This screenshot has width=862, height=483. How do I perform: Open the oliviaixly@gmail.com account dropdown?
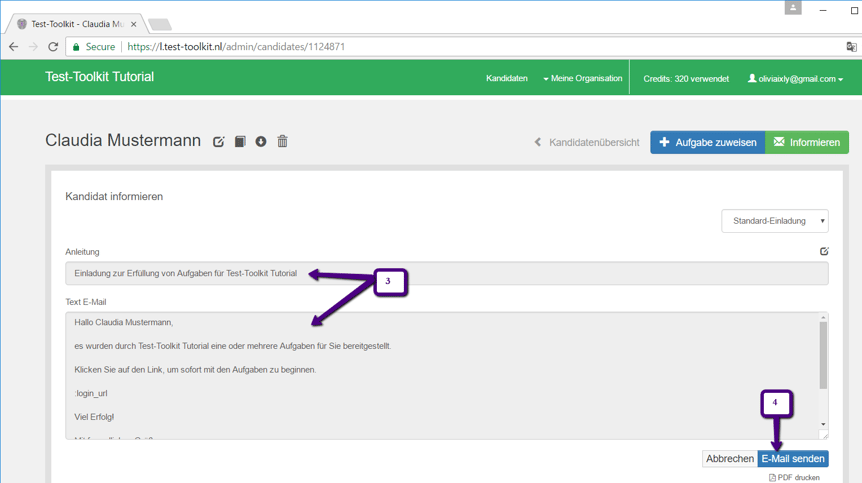point(795,79)
